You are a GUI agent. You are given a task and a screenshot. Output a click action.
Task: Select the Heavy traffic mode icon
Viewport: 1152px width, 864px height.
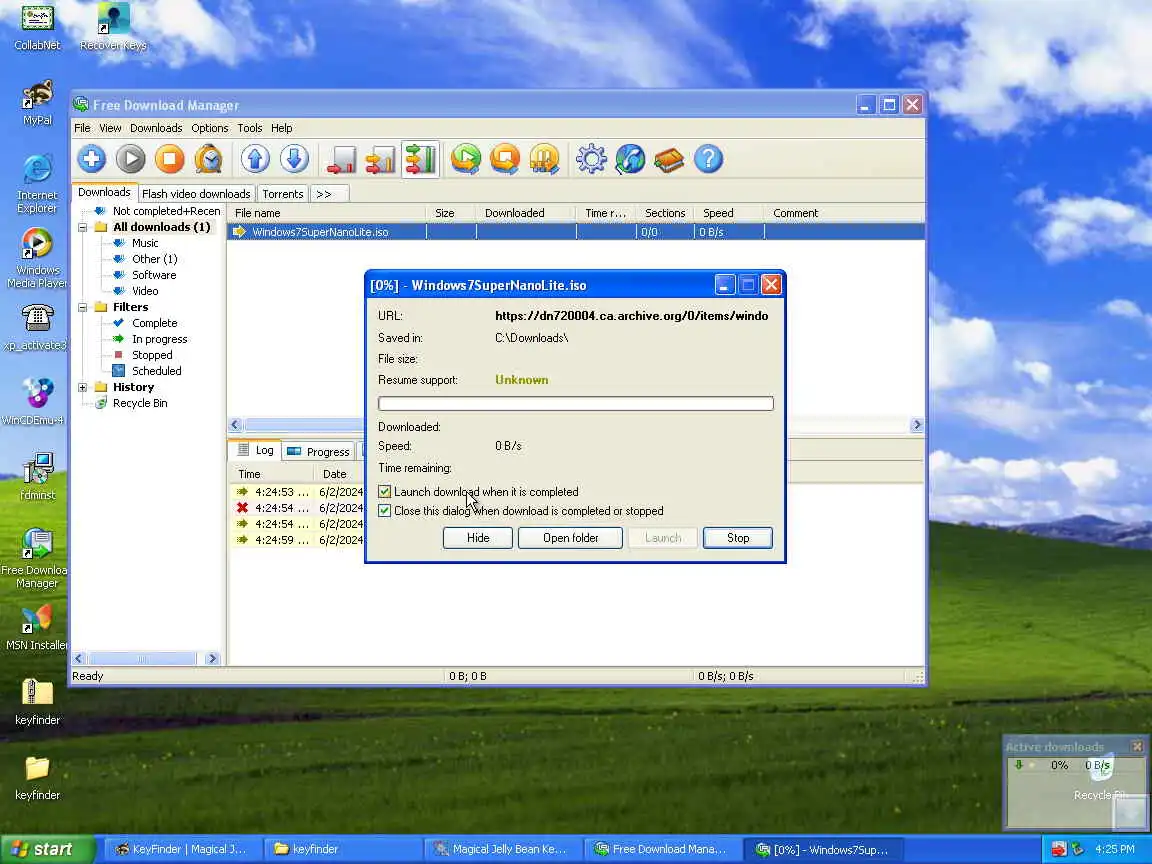tap(420, 159)
